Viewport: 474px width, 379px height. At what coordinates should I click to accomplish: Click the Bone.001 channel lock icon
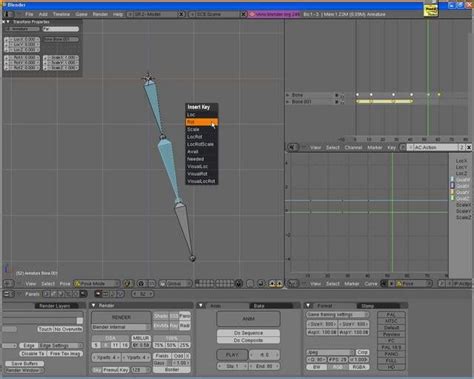tap(342, 102)
